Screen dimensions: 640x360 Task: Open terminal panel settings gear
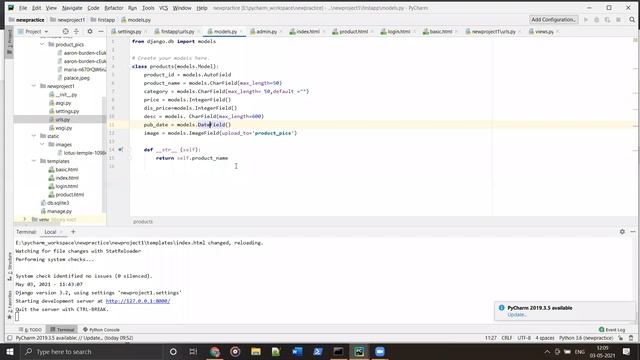click(622, 231)
